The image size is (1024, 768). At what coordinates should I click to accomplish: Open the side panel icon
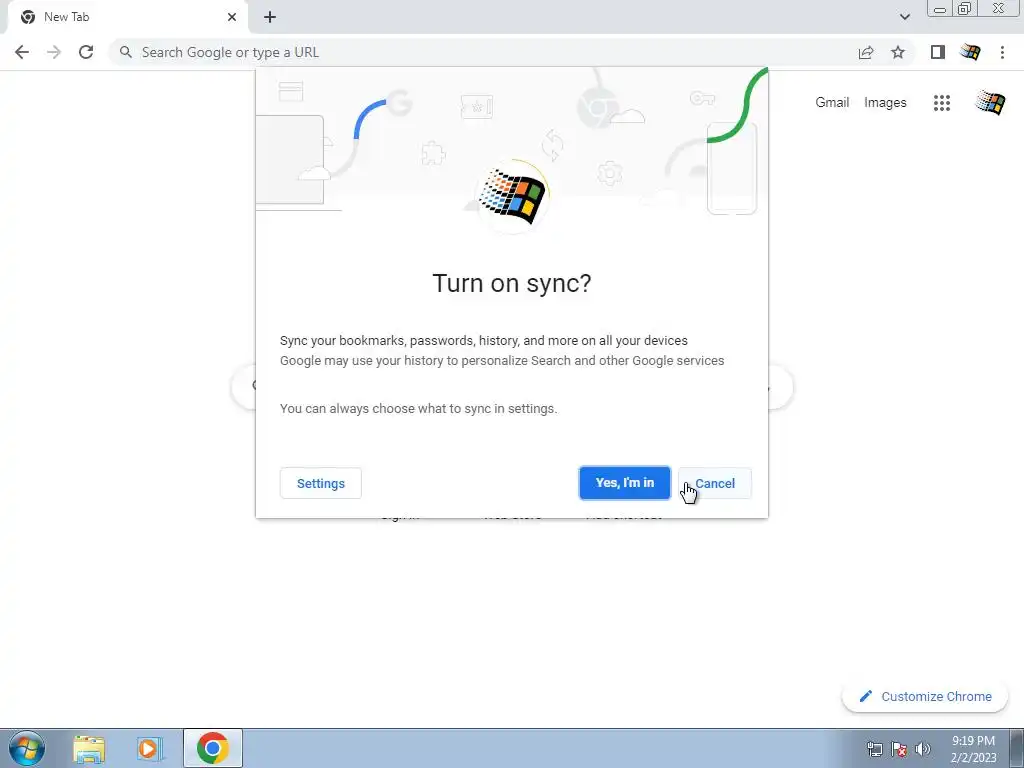(x=938, y=52)
